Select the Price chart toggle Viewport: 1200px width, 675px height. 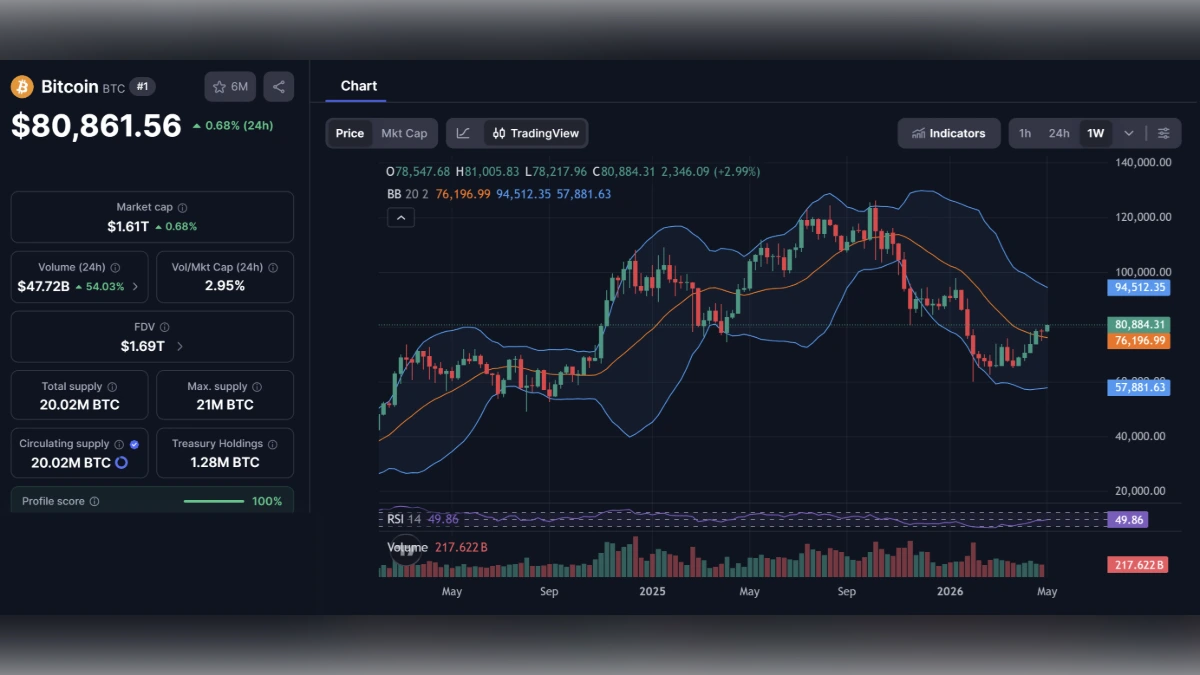click(350, 133)
